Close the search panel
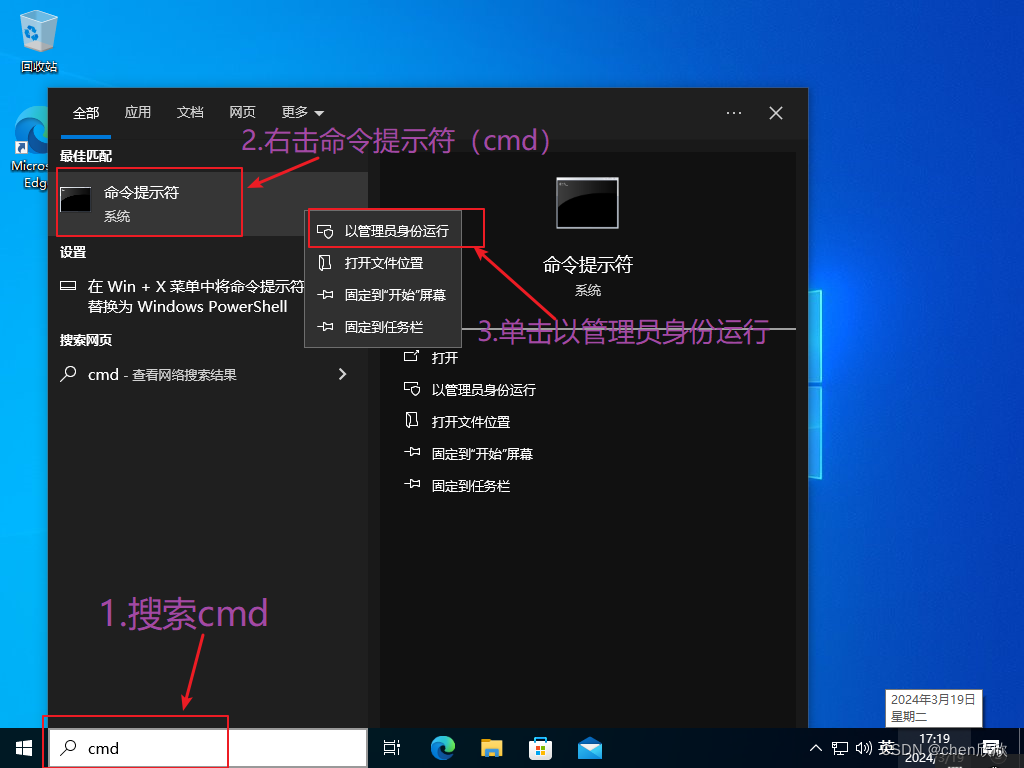 click(x=776, y=113)
